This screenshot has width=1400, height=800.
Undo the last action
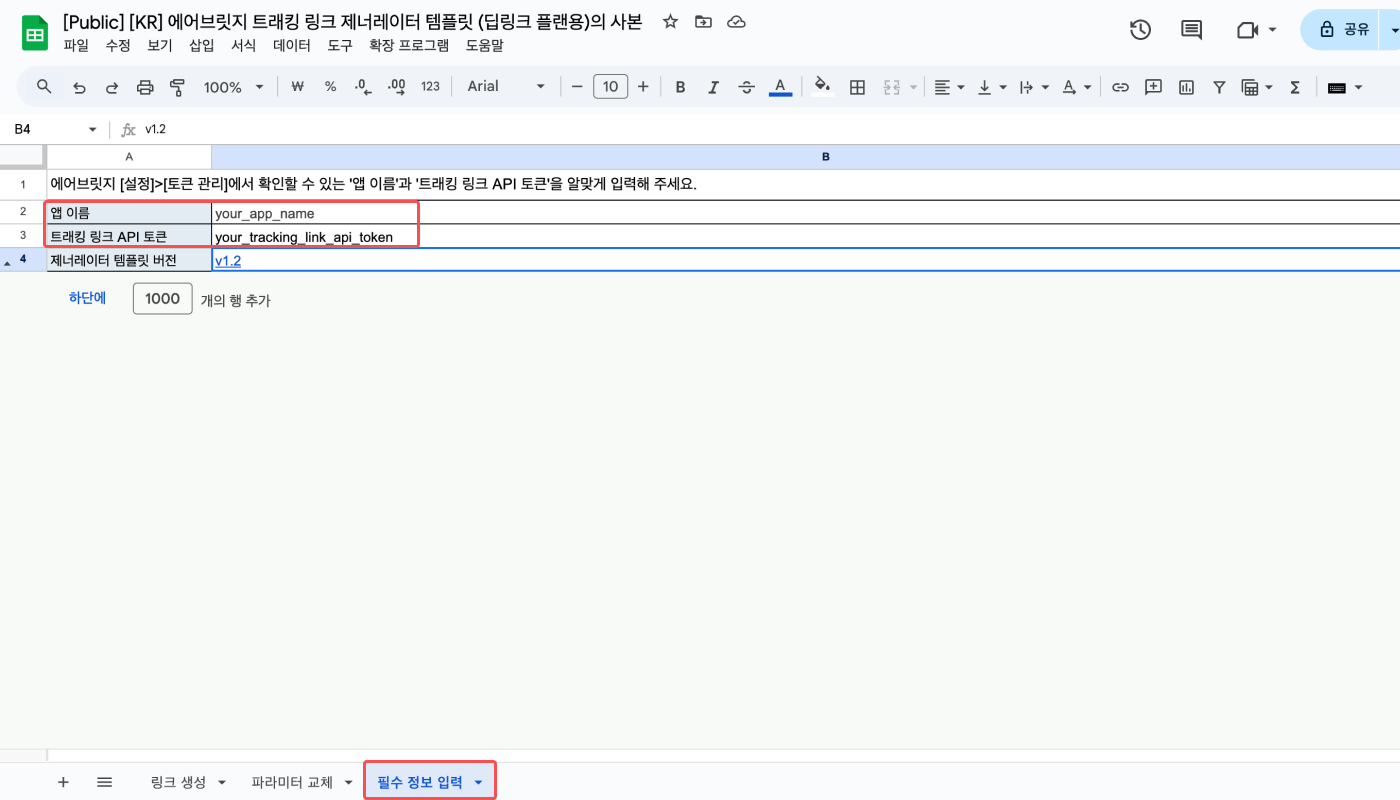(79, 87)
